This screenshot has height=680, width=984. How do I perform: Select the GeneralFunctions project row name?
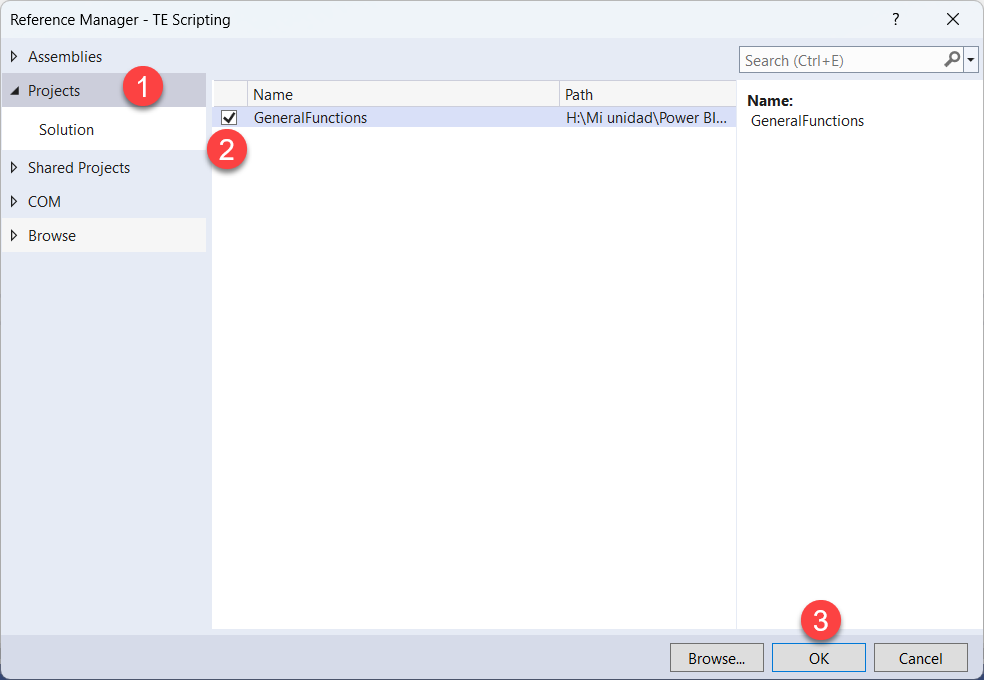pyautogui.click(x=310, y=118)
